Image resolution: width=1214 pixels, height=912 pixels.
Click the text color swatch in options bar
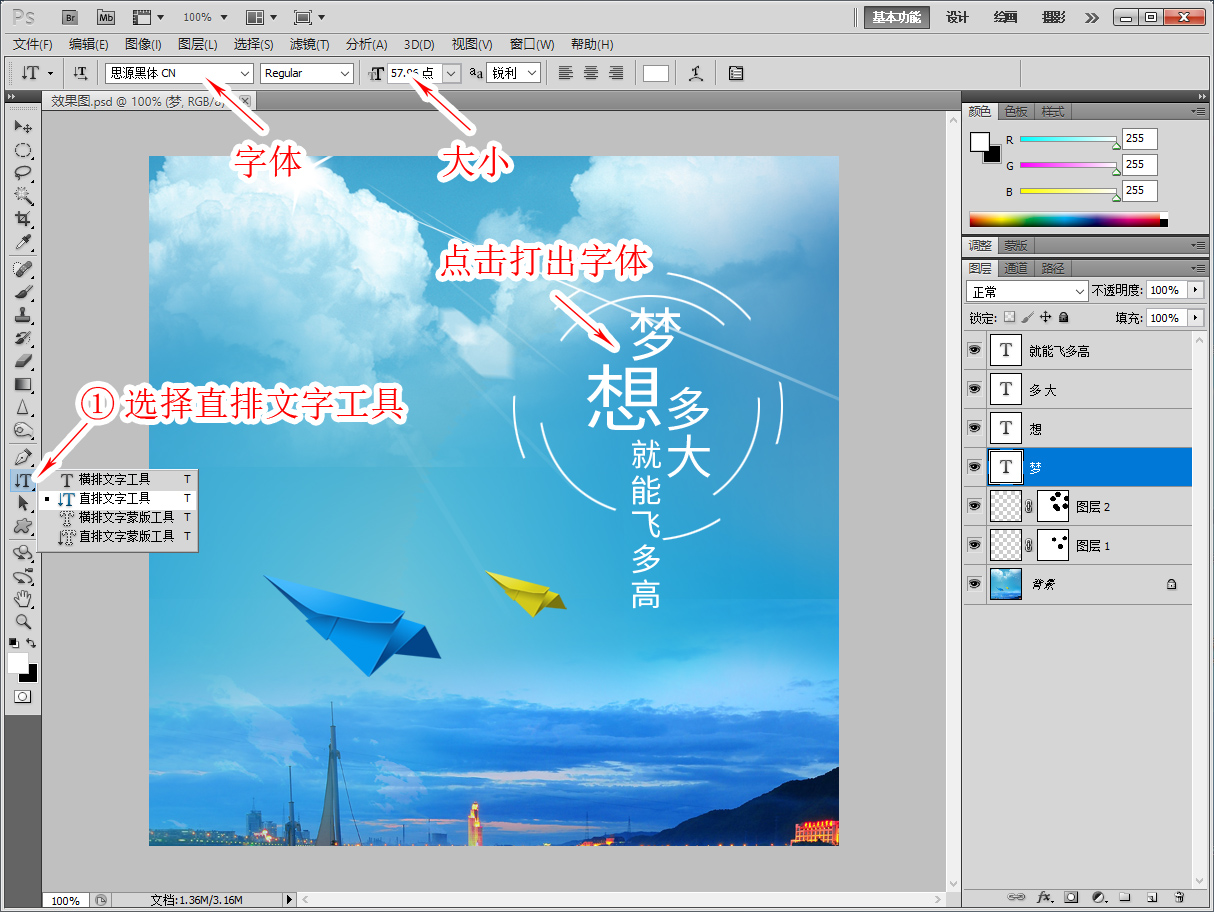tap(656, 73)
